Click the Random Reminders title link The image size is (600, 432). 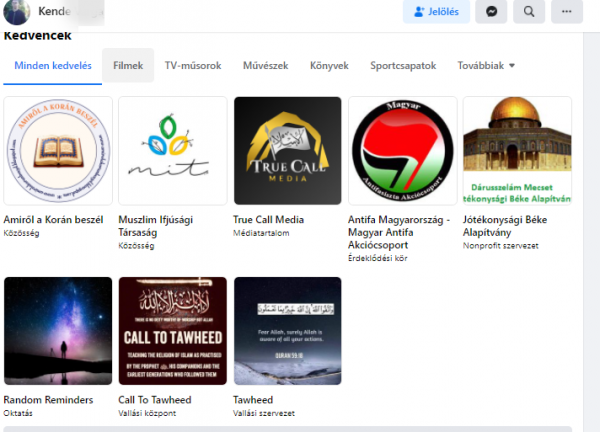click(x=48, y=400)
